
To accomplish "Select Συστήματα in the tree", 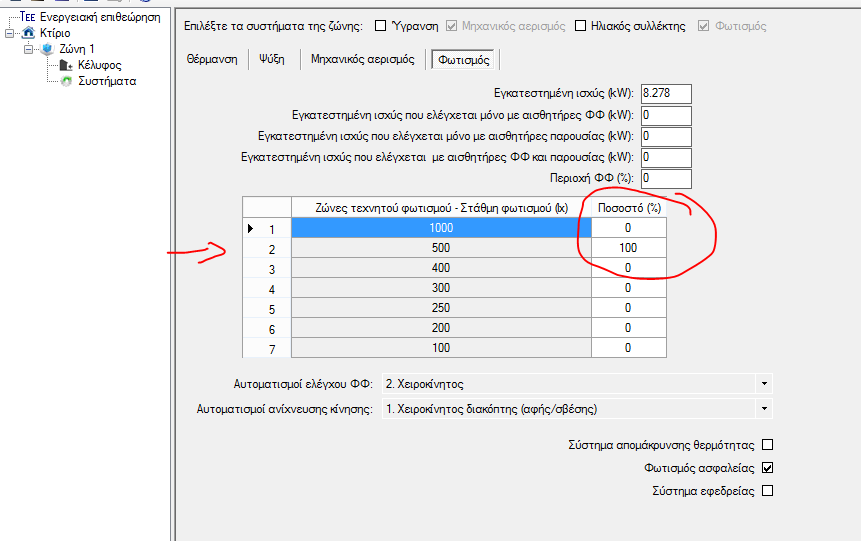I will (x=107, y=81).
